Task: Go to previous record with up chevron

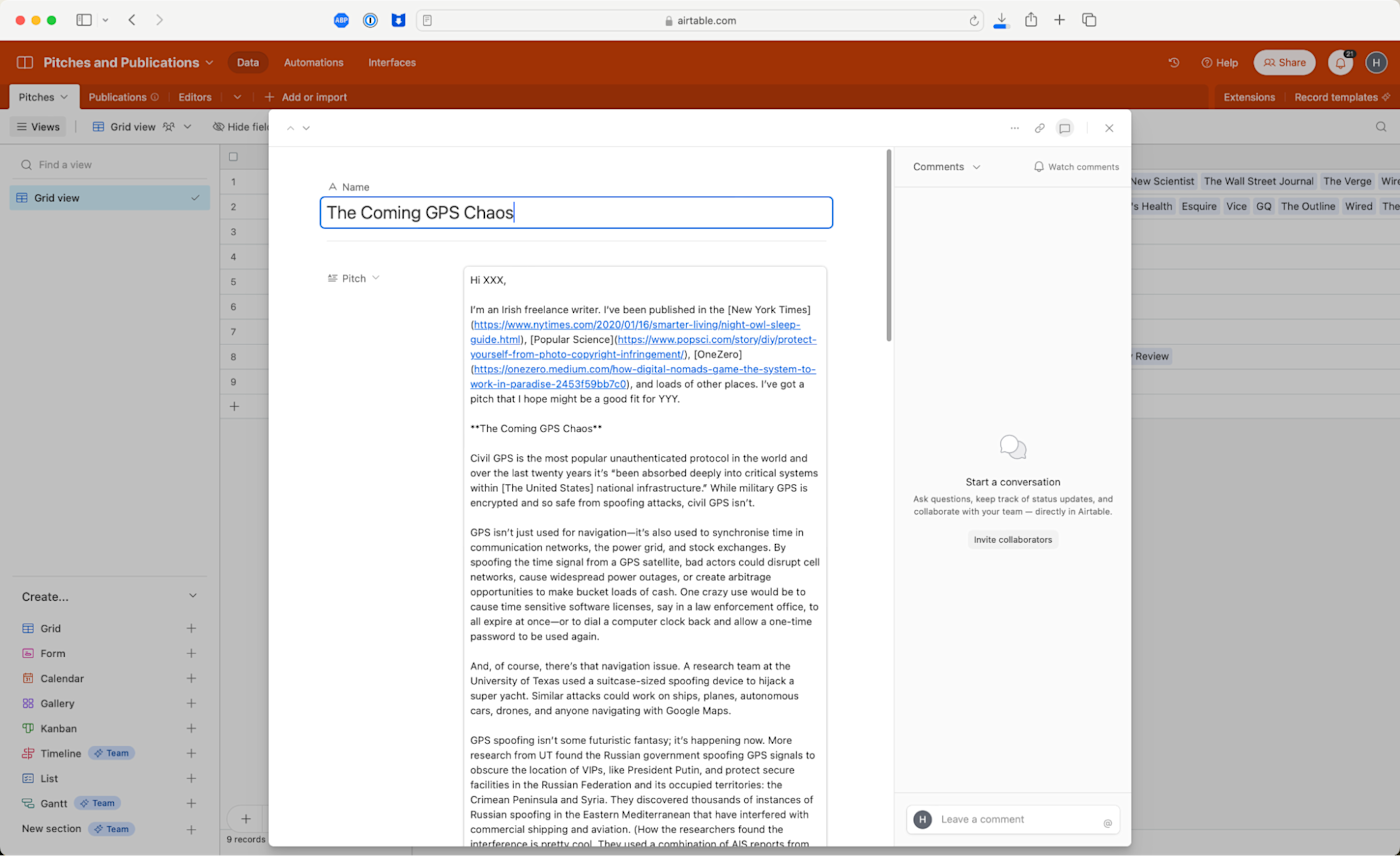Action: pyautogui.click(x=291, y=128)
